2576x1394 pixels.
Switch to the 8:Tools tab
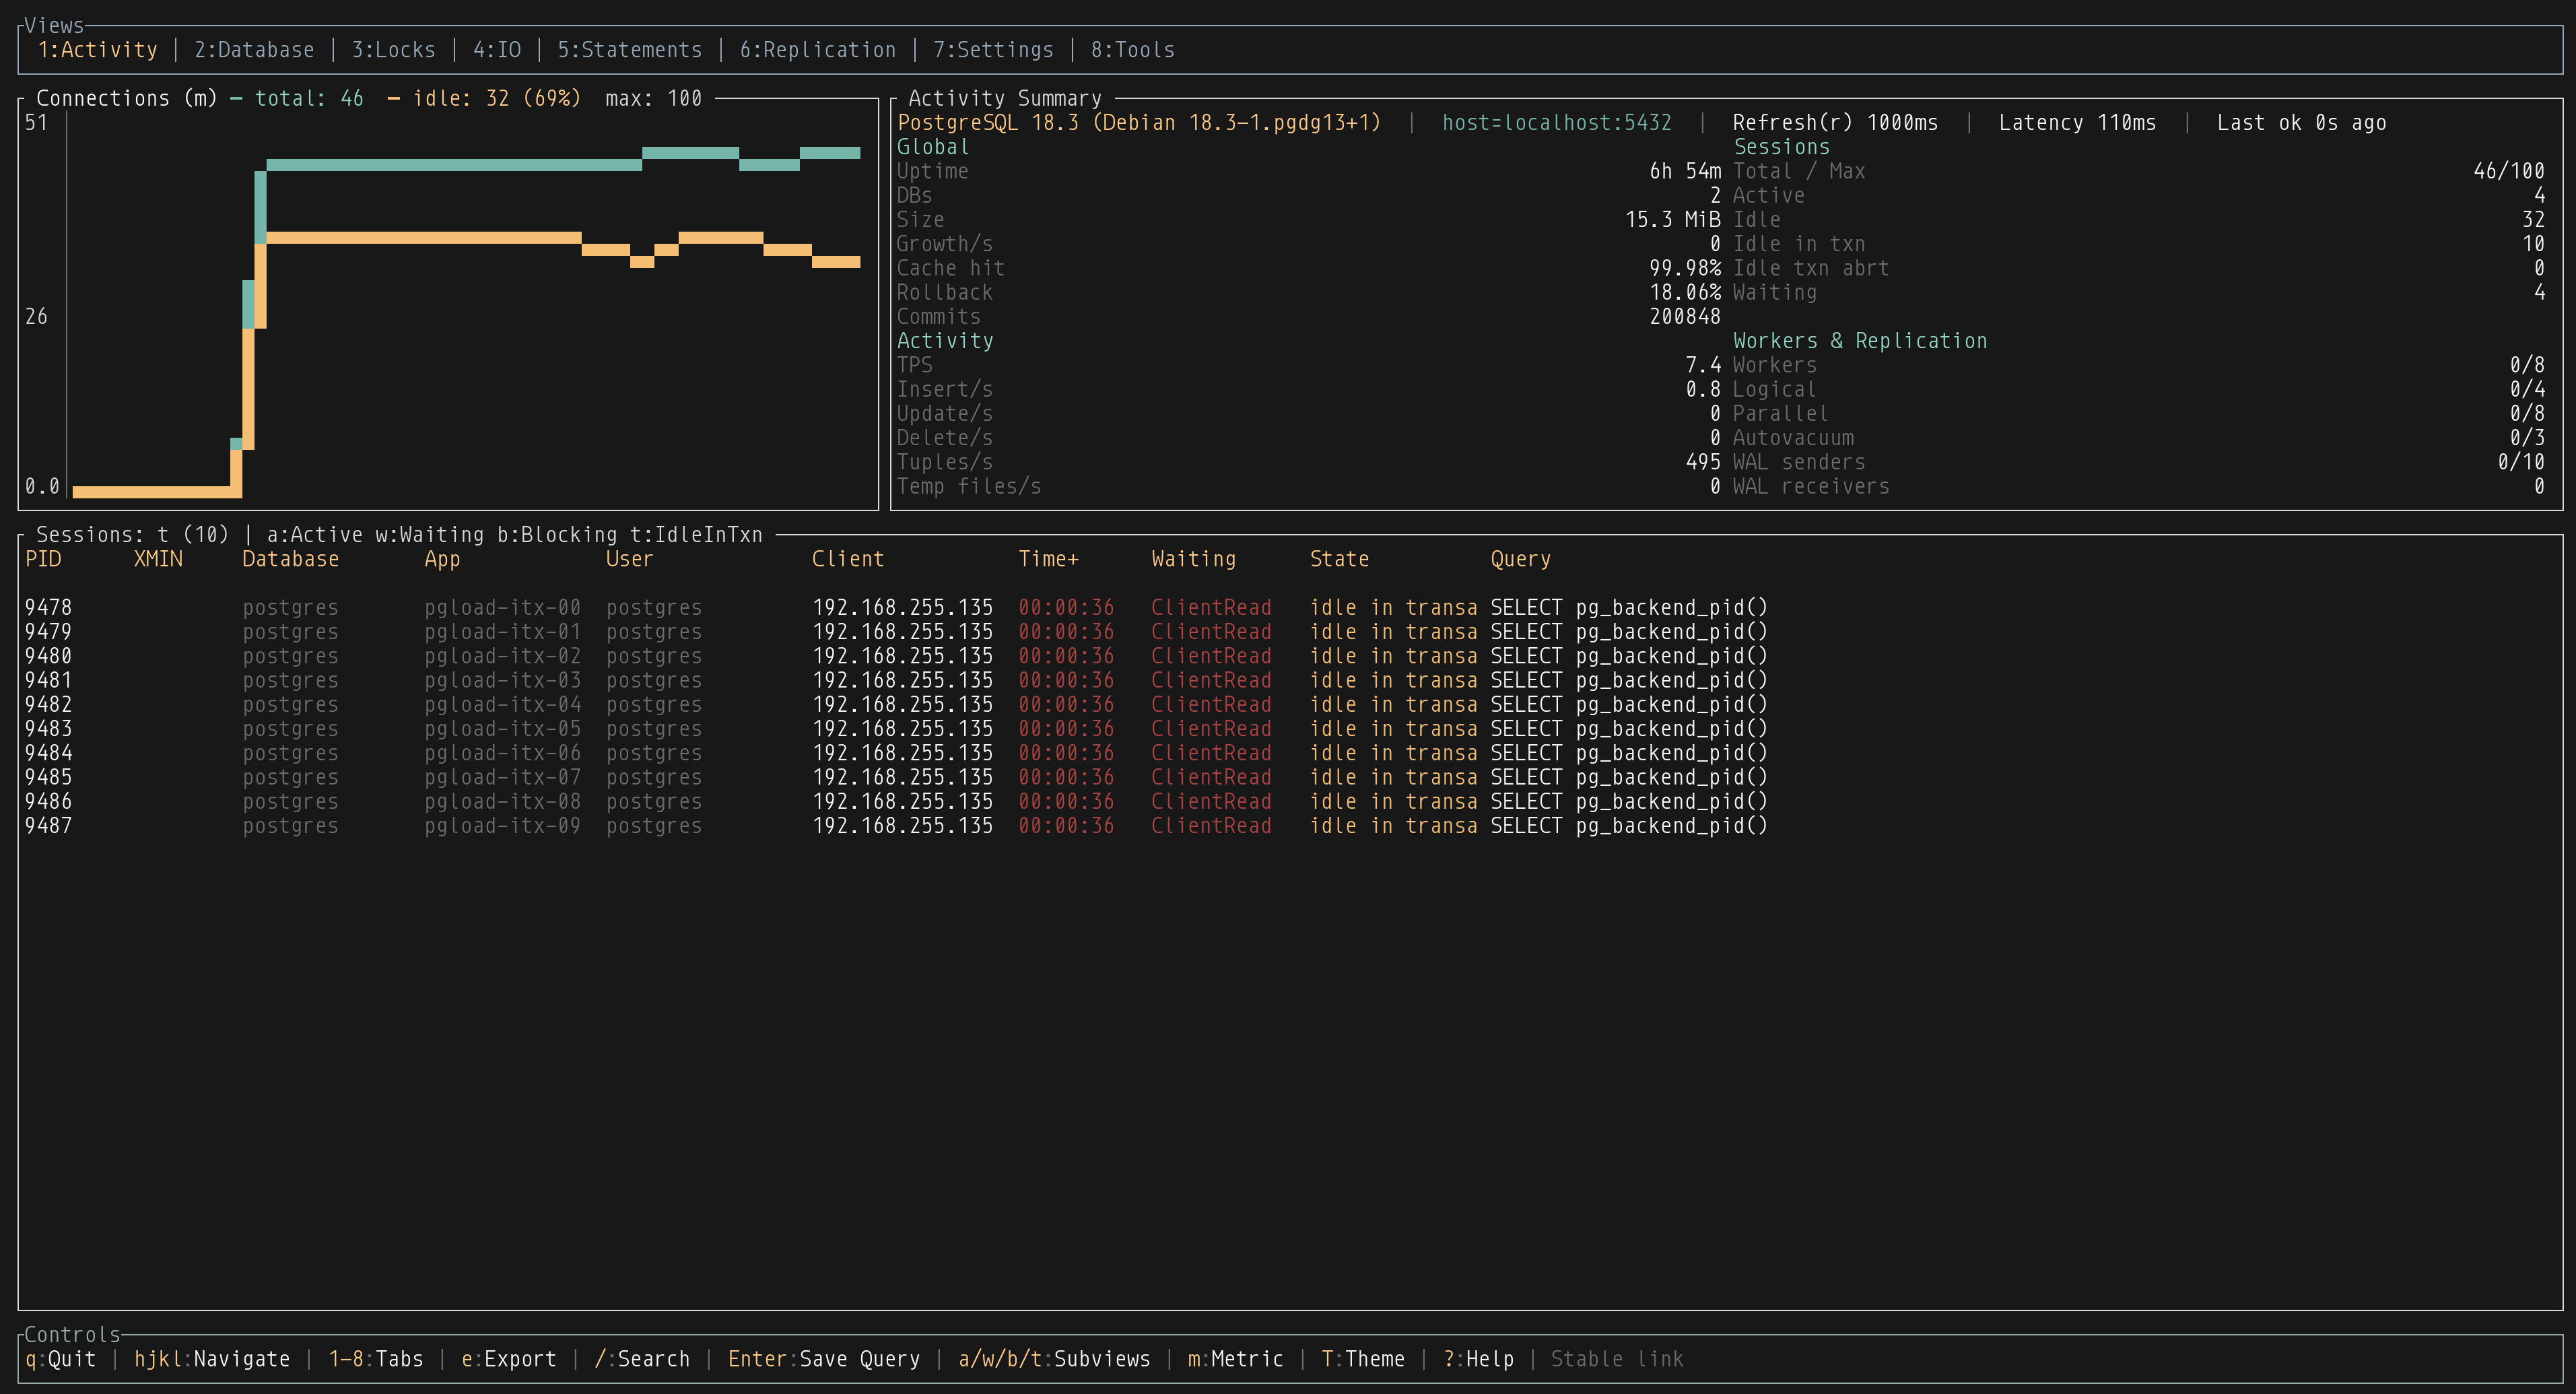tap(1132, 50)
